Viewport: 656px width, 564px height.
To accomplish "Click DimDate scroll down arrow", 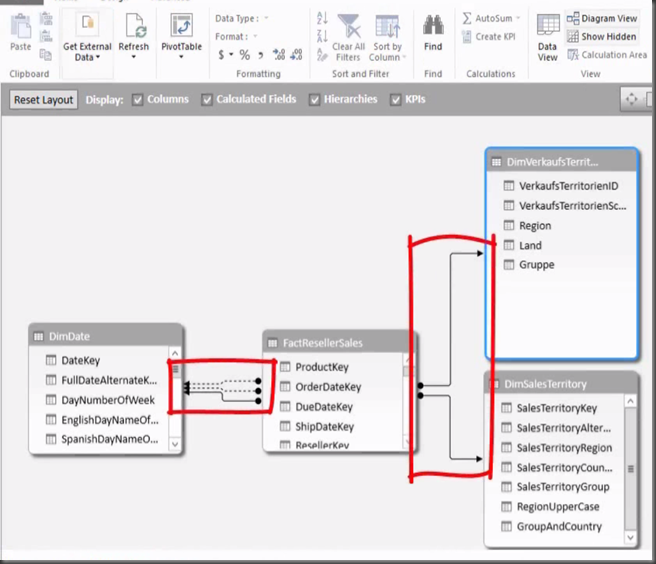I will 175,444.
